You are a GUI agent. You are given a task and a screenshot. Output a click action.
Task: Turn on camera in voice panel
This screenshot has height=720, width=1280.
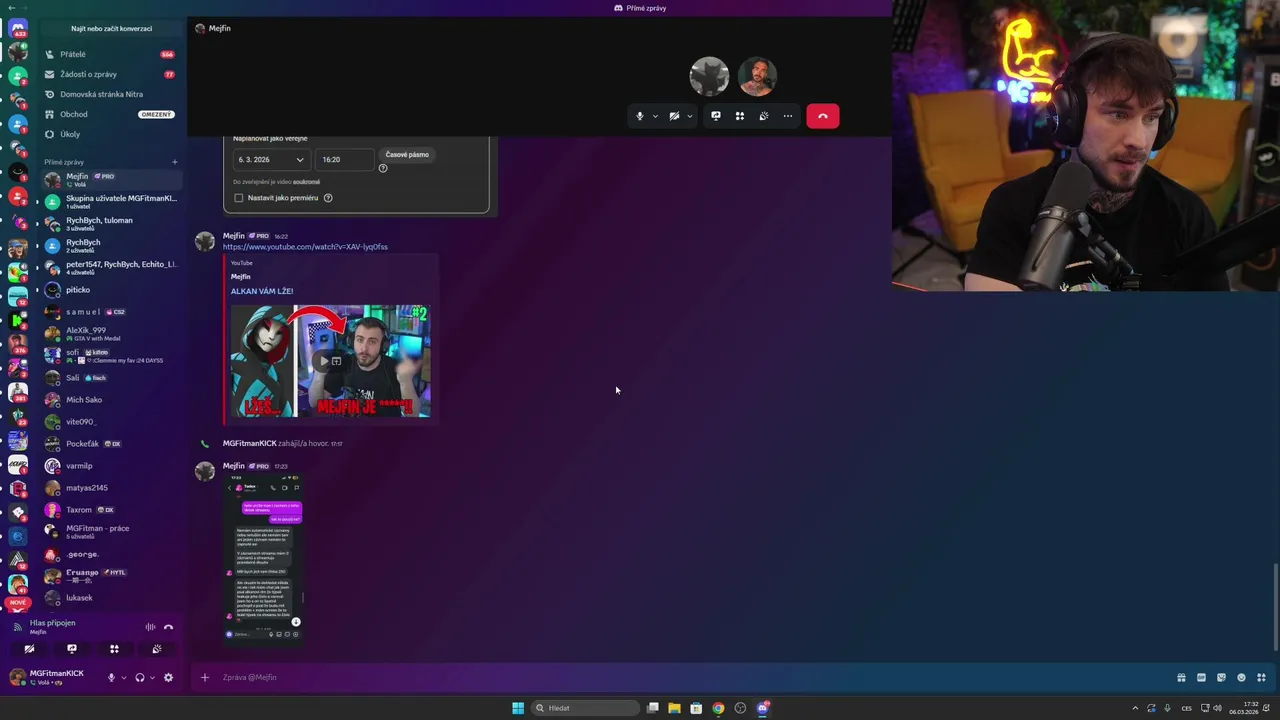[x=29, y=649]
